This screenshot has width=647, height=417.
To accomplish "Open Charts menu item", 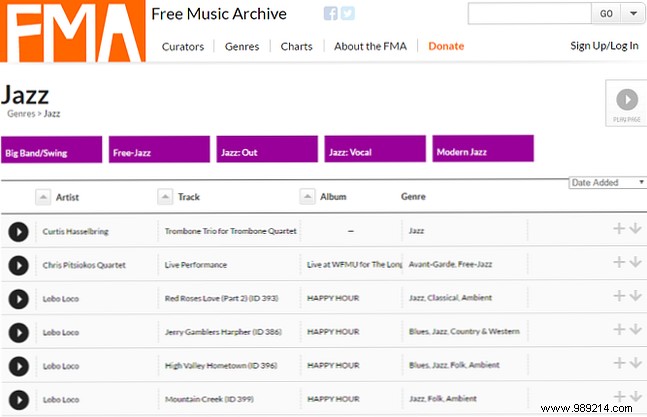I will pyautogui.click(x=296, y=47).
